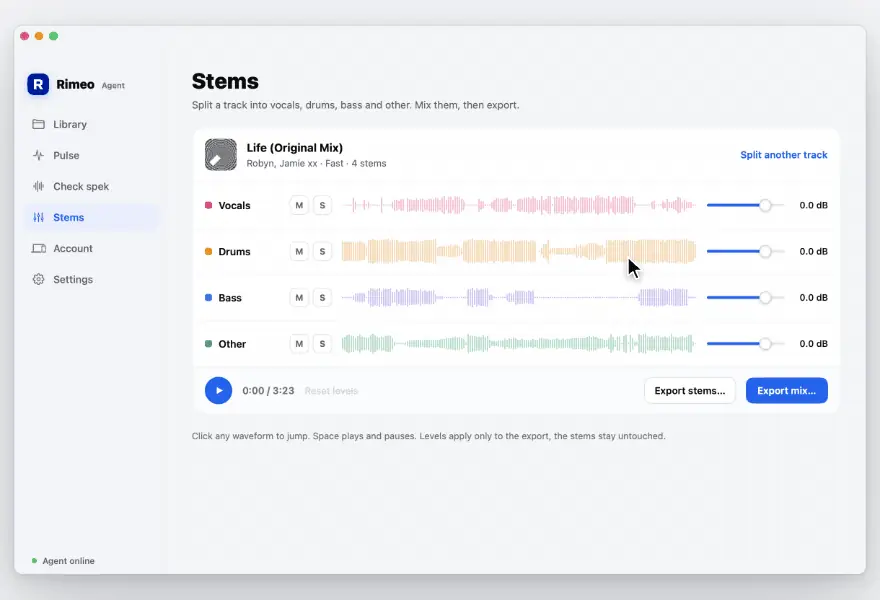Screen dimensions: 880x600
Task: Open the Library section
Action: click(x=93, y=124)
